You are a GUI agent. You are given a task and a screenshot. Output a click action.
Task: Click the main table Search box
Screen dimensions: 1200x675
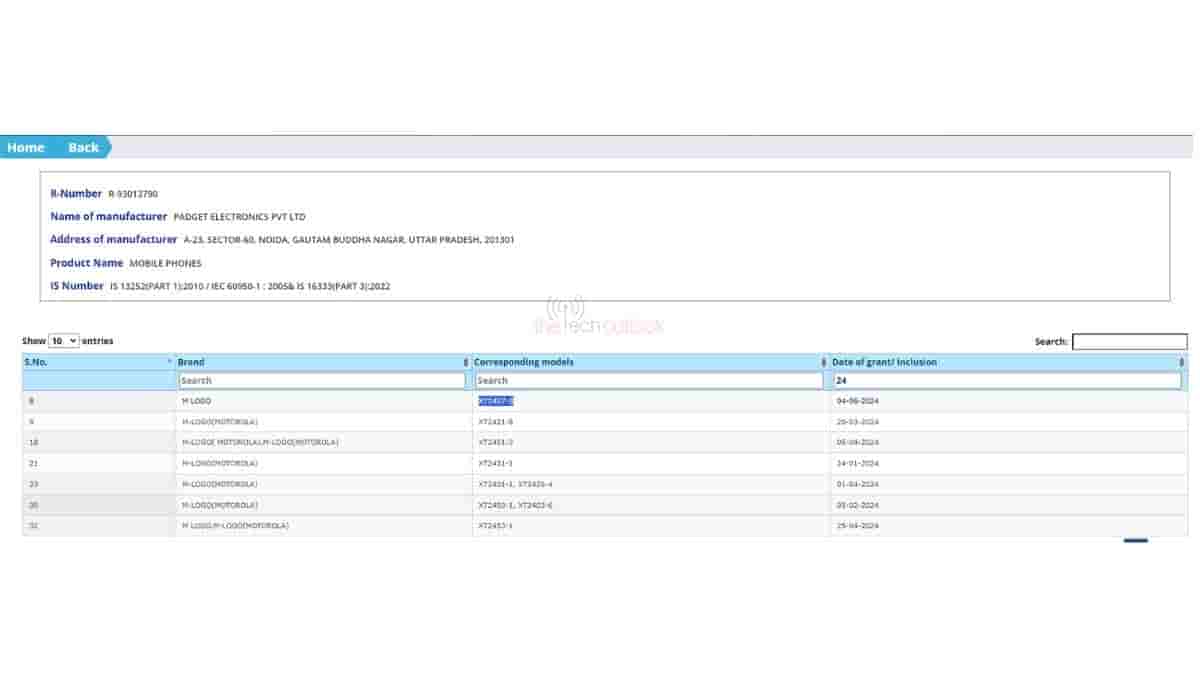coord(1129,342)
